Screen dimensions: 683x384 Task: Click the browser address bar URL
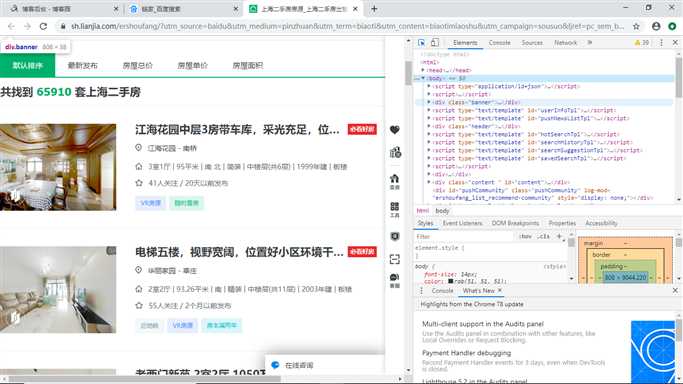(348, 26)
